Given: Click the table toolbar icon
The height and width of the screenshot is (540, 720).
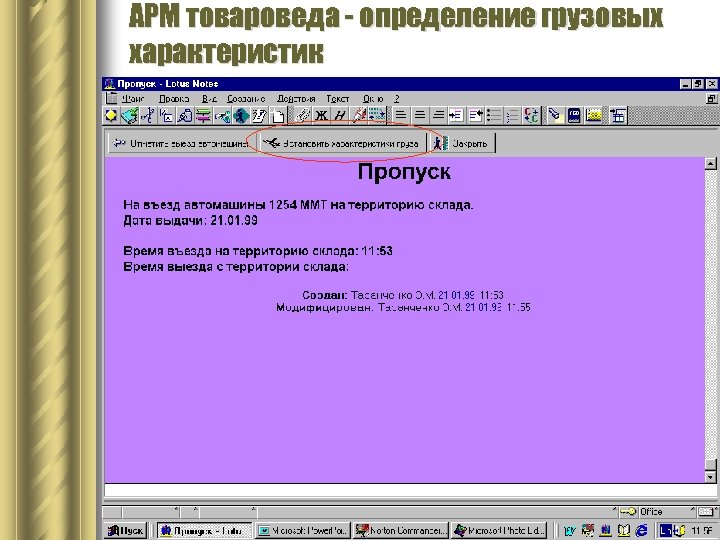Looking at the screenshot, I should click(x=618, y=115).
